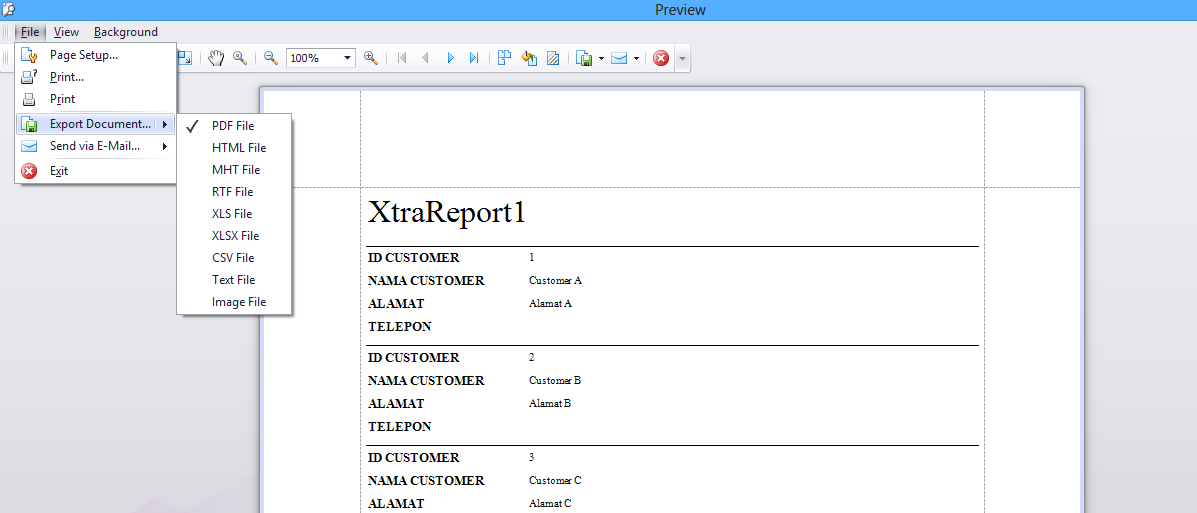
Task: Click the Page Setup icon in menu
Action: tap(29, 55)
